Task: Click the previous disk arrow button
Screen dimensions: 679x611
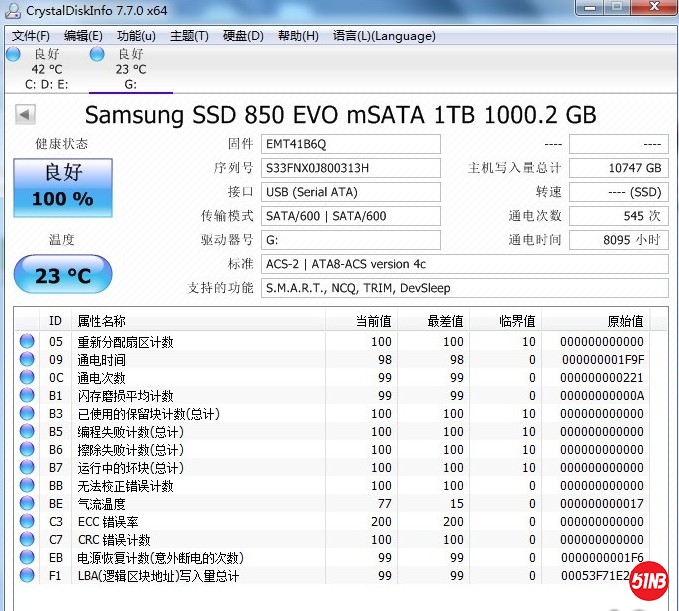Action: [26, 115]
